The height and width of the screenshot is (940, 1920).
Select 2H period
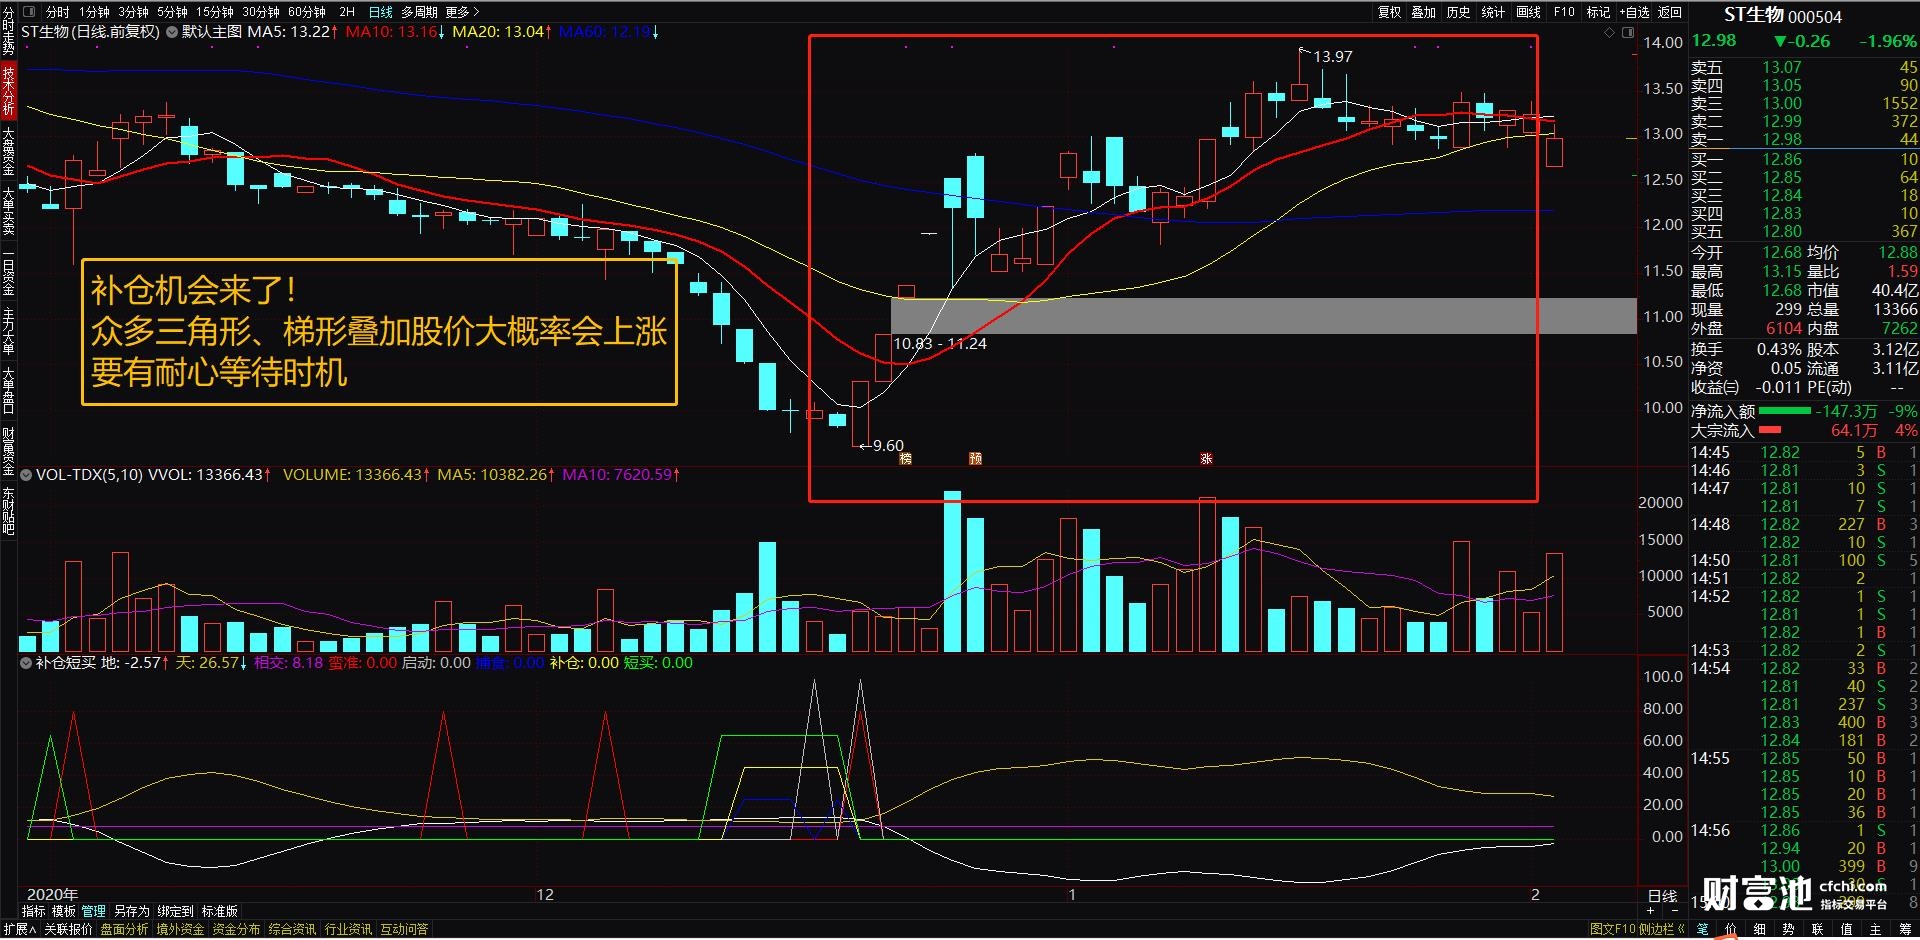pos(347,12)
